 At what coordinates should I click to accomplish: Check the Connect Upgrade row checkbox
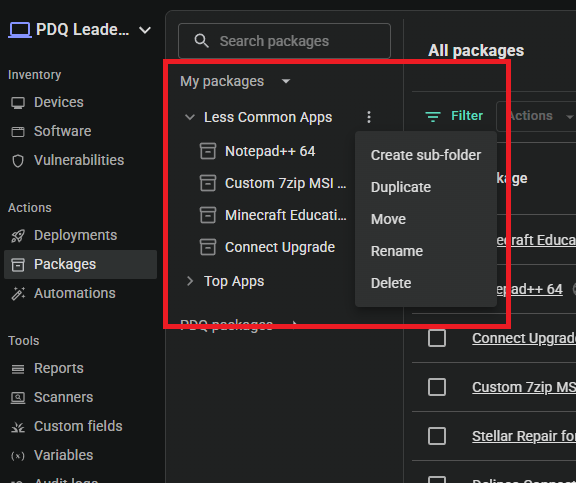(437, 338)
